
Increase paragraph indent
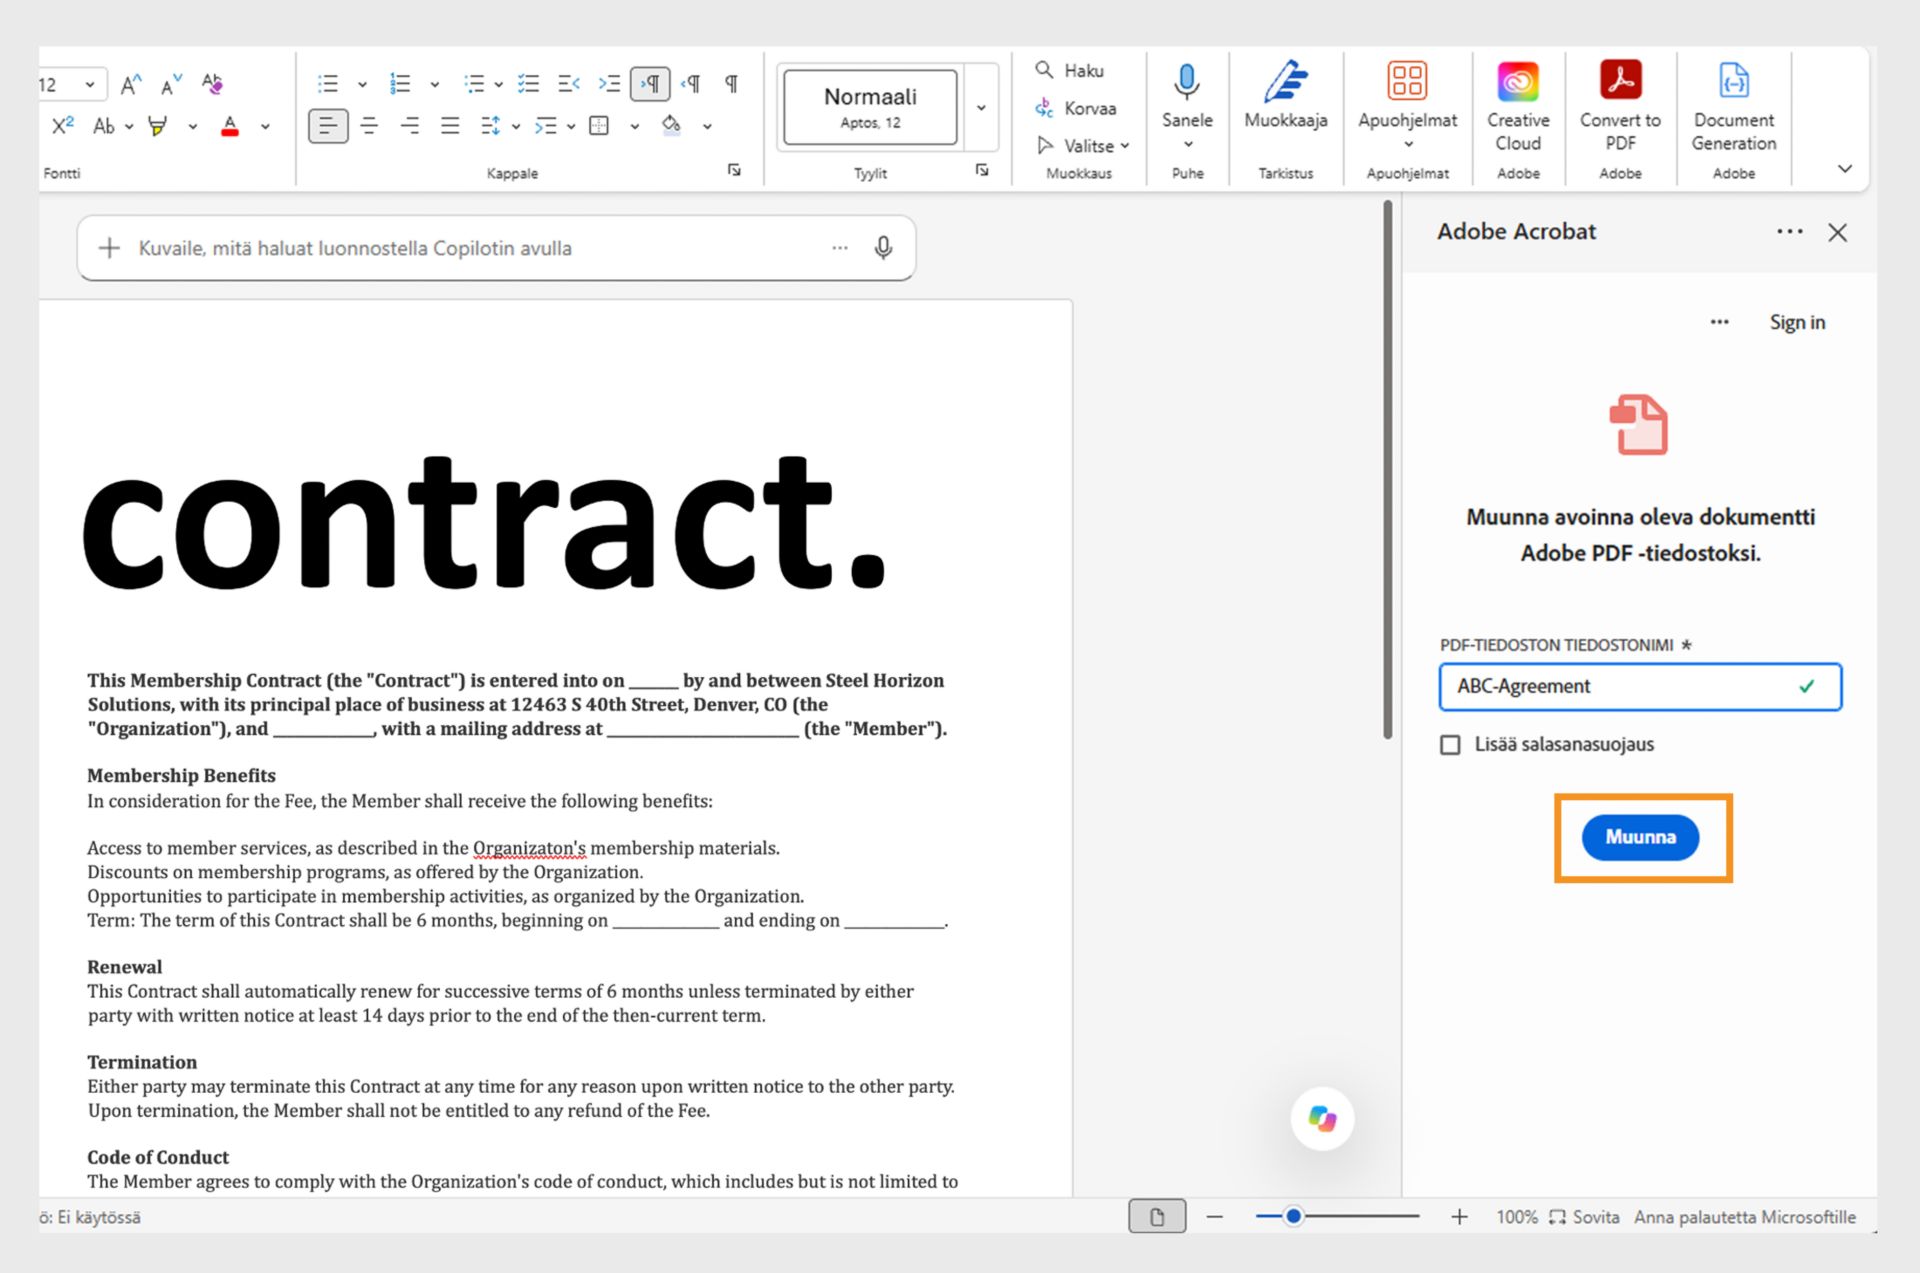coord(608,83)
